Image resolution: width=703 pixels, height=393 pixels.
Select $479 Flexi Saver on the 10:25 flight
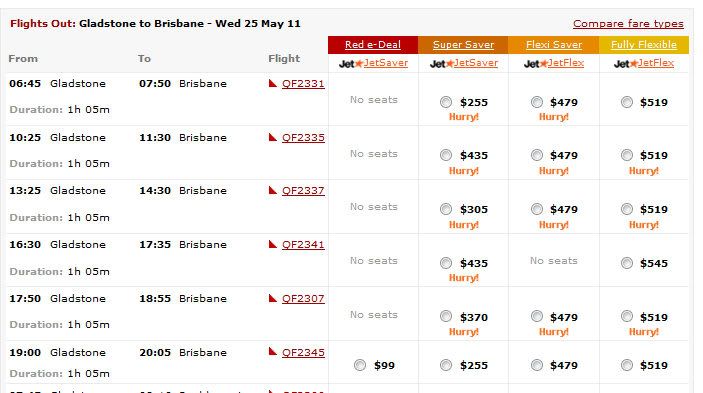(x=537, y=155)
